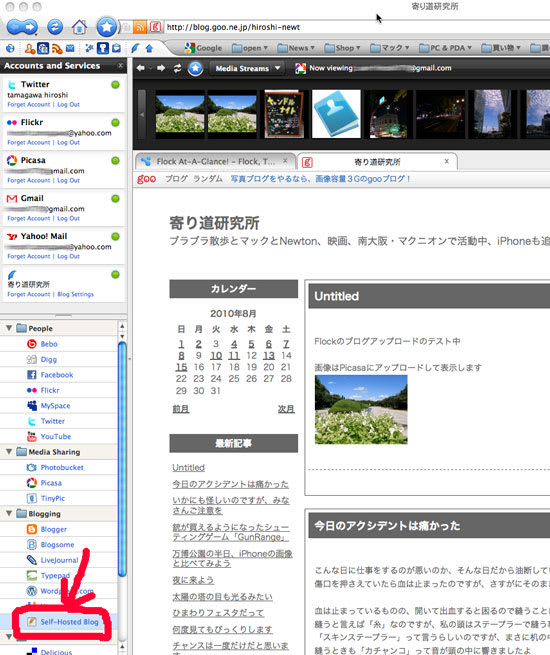Open the blue address book thumbnail
The image size is (550, 655).
(336, 114)
